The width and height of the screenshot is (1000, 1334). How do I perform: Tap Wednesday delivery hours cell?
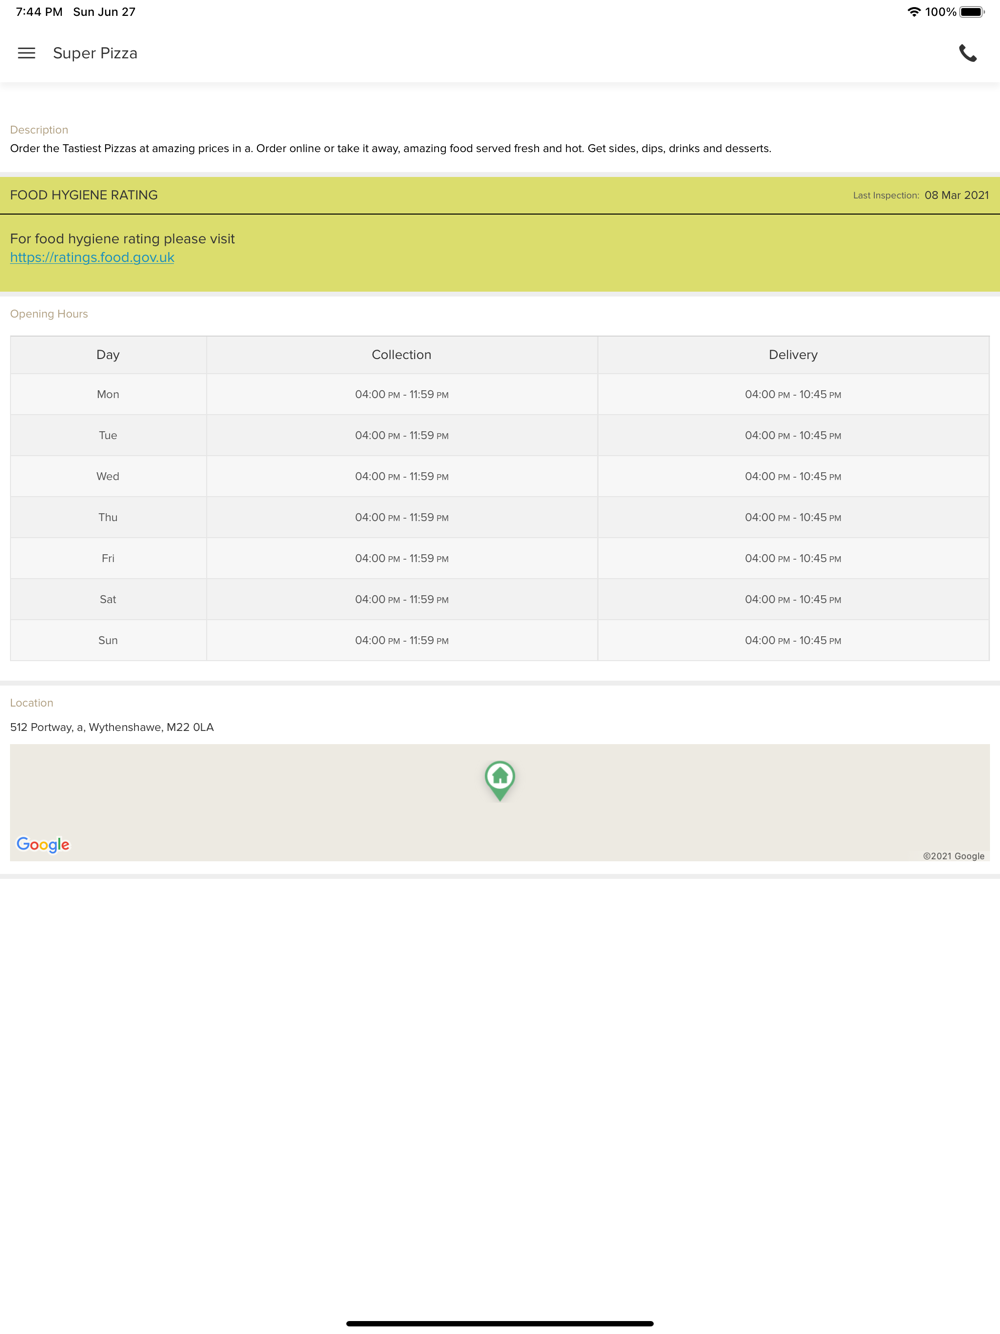[x=793, y=476]
